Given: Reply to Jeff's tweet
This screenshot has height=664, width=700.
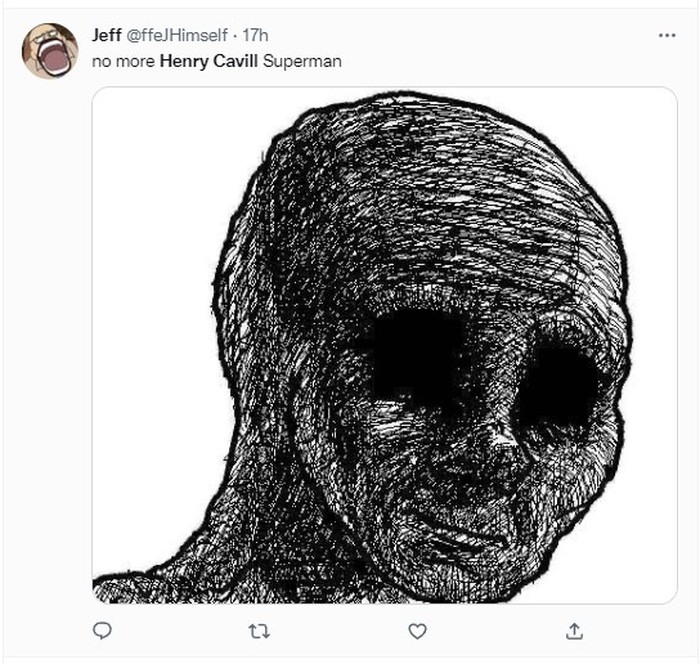Looking at the screenshot, I should click(102, 631).
